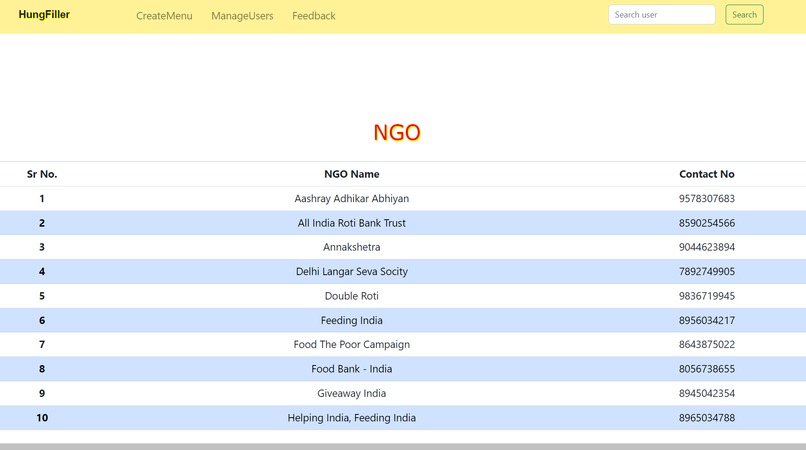Select the Double Roti name cell
This screenshot has width=806, height=450.
click(352, 296)
